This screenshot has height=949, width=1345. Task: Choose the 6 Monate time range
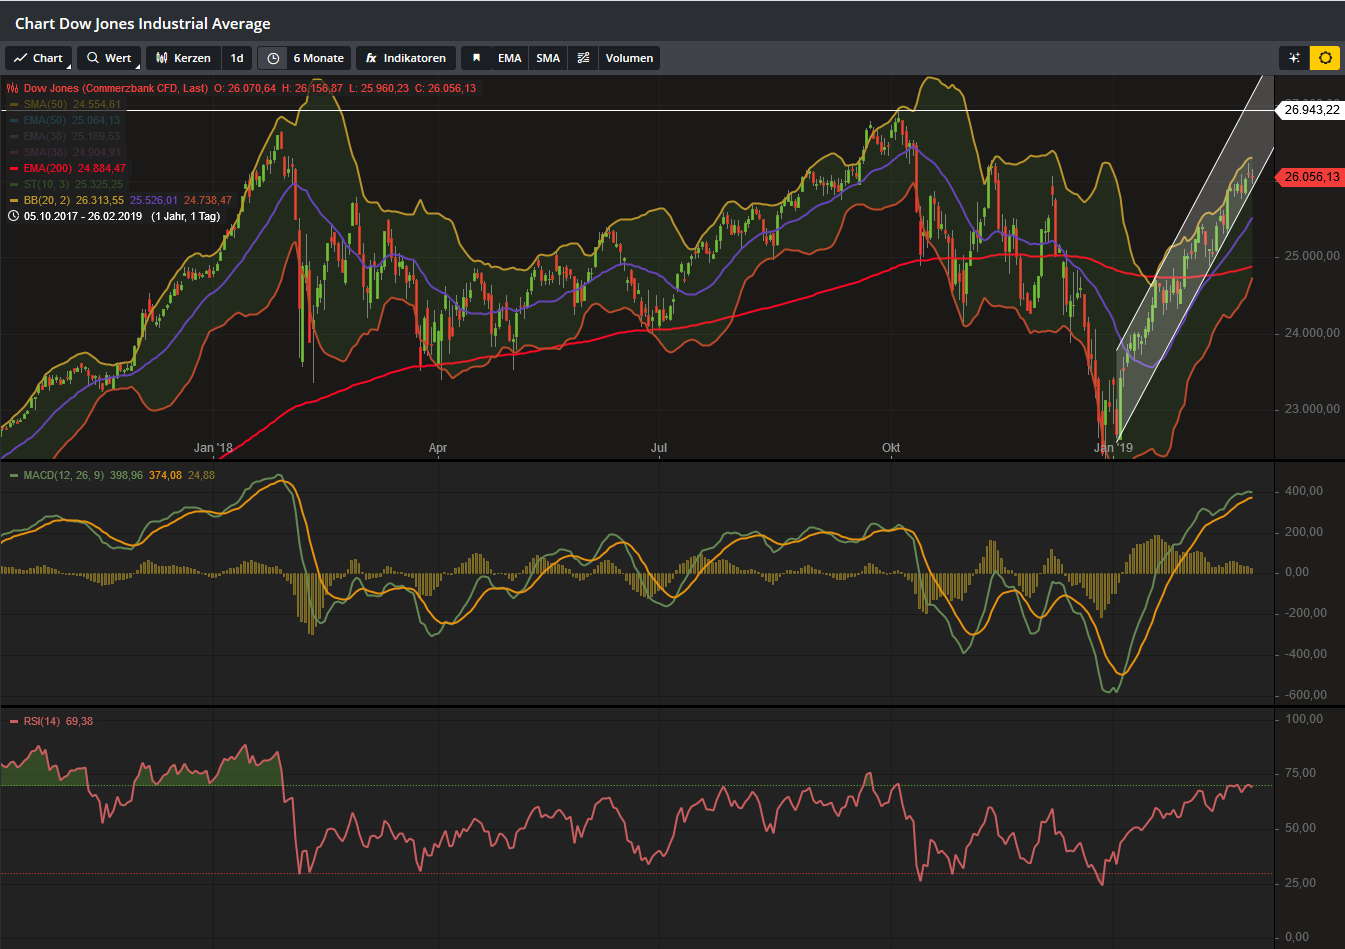click(318, 58)
